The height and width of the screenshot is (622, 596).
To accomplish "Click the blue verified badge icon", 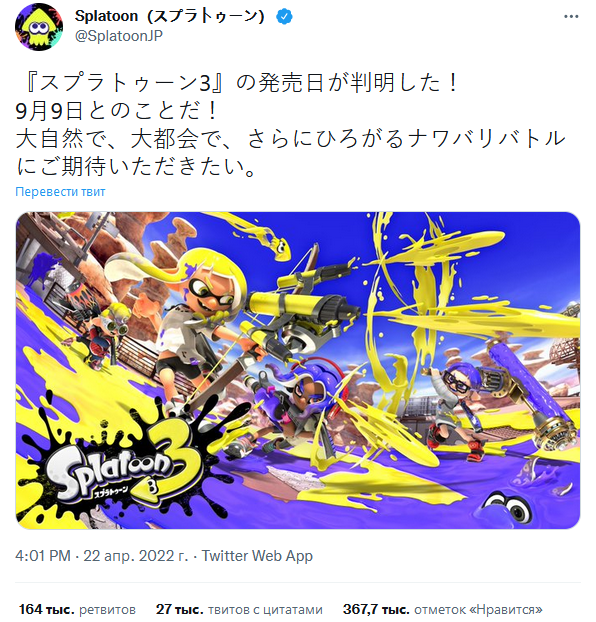I will click(285, 17).
